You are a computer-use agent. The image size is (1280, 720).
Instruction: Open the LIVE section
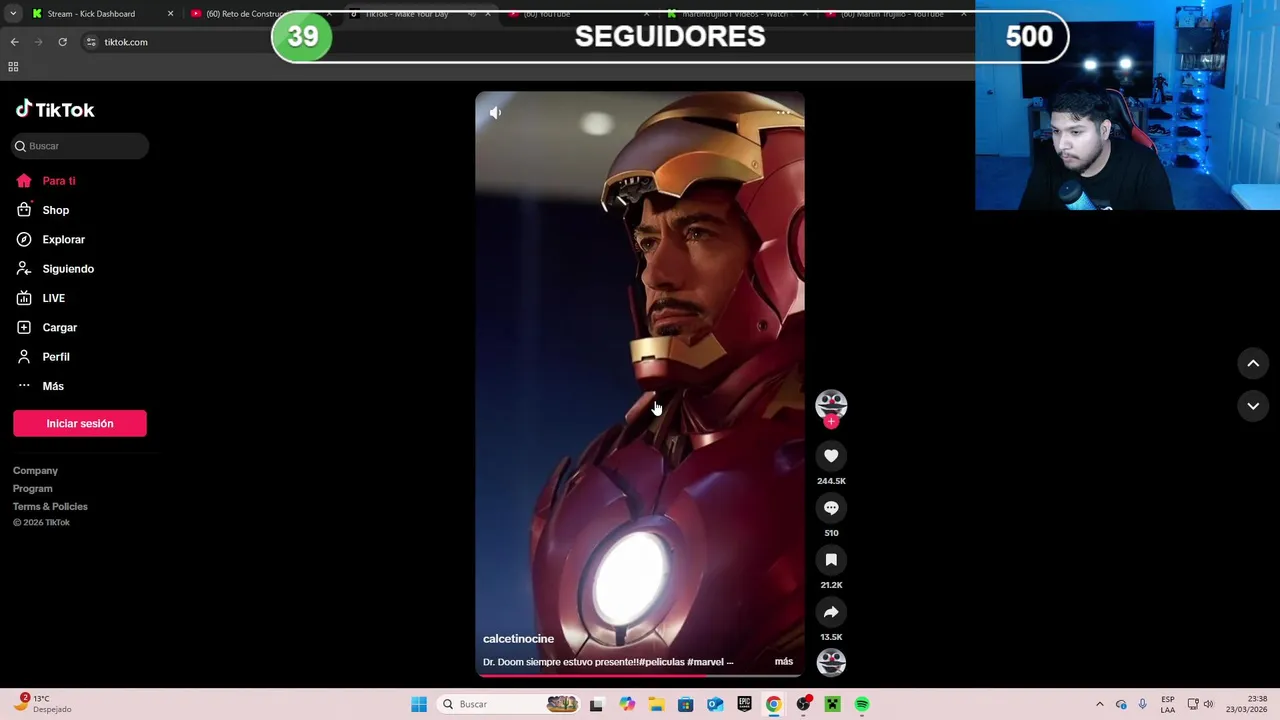coord(41,298)
